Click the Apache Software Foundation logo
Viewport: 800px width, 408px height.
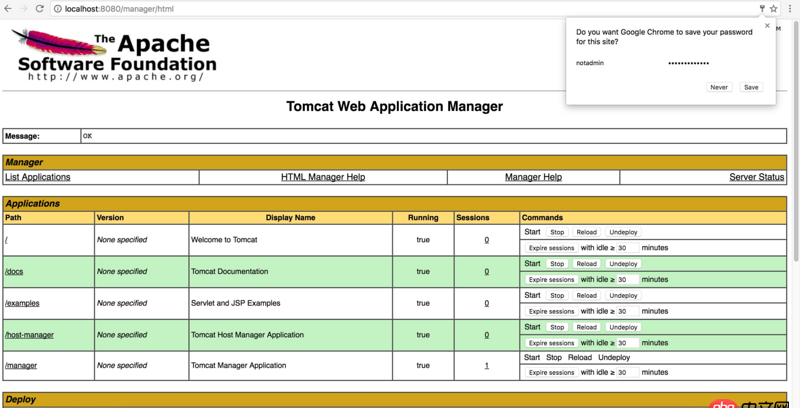click(x=116, y=56)
